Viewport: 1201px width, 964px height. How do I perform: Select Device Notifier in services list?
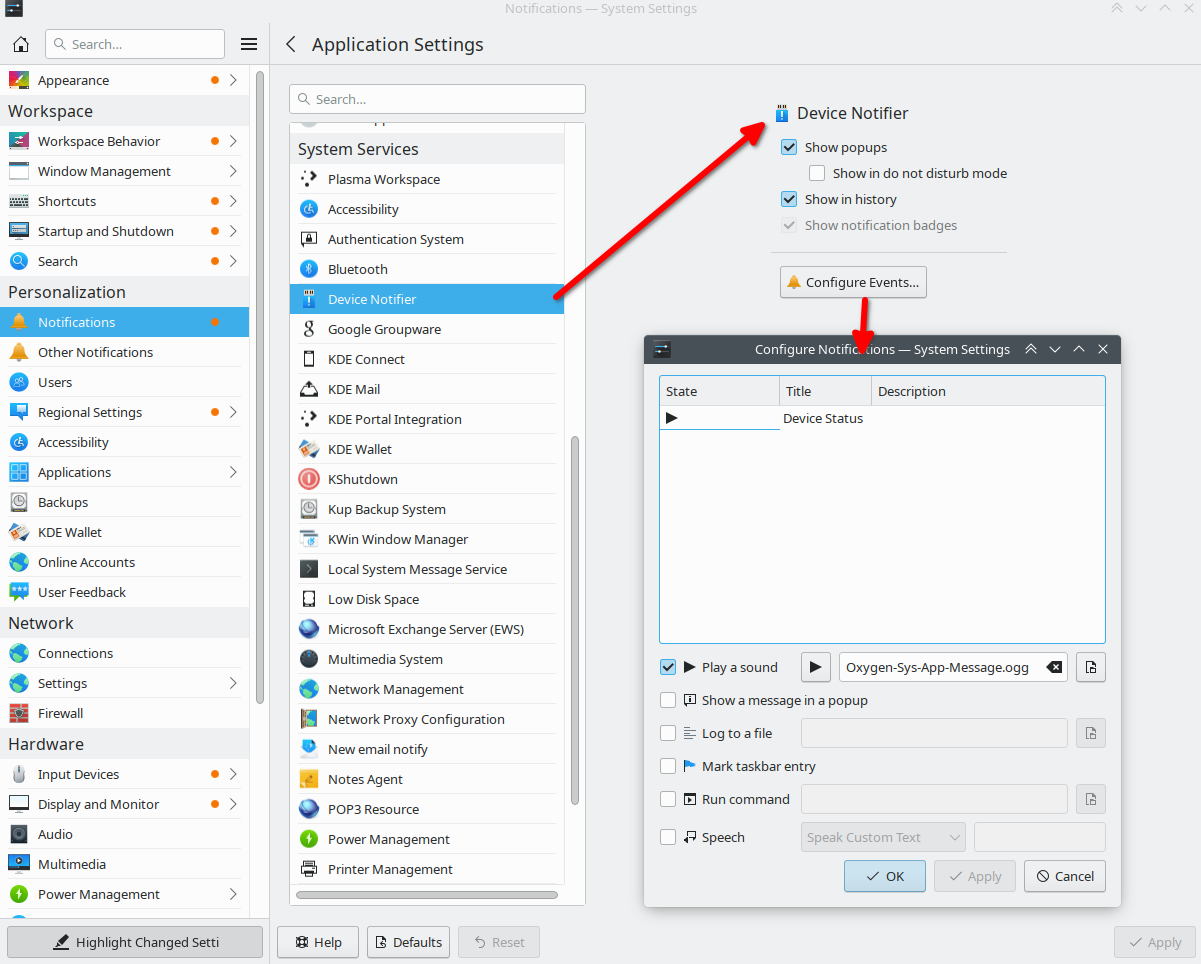[x=427, y=299]
